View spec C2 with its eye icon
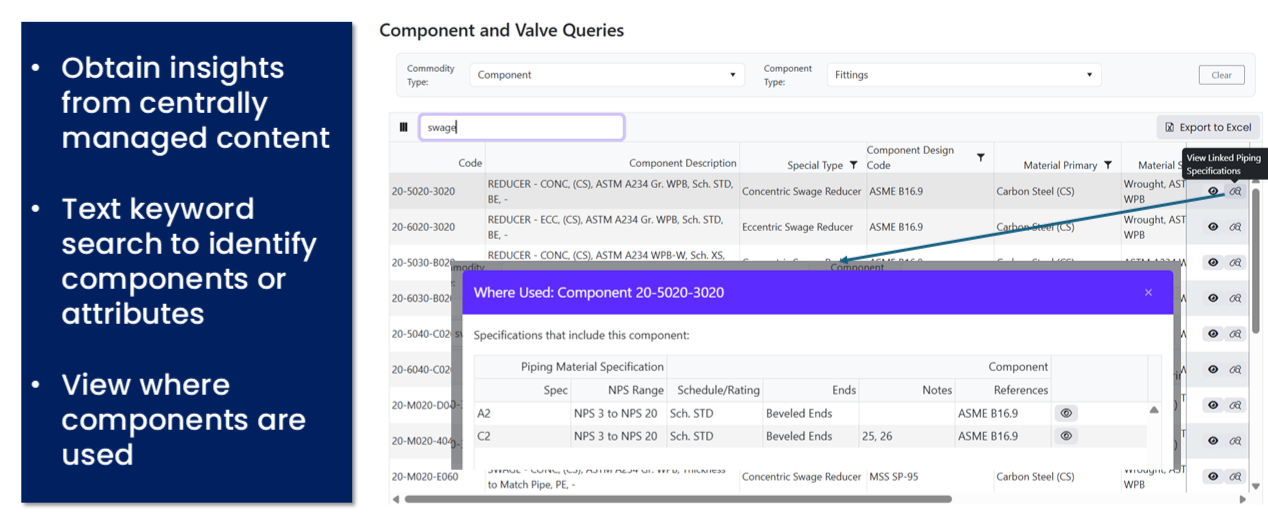The image size is (1268, 525). pyautogui.click(x=1066, y=436)
